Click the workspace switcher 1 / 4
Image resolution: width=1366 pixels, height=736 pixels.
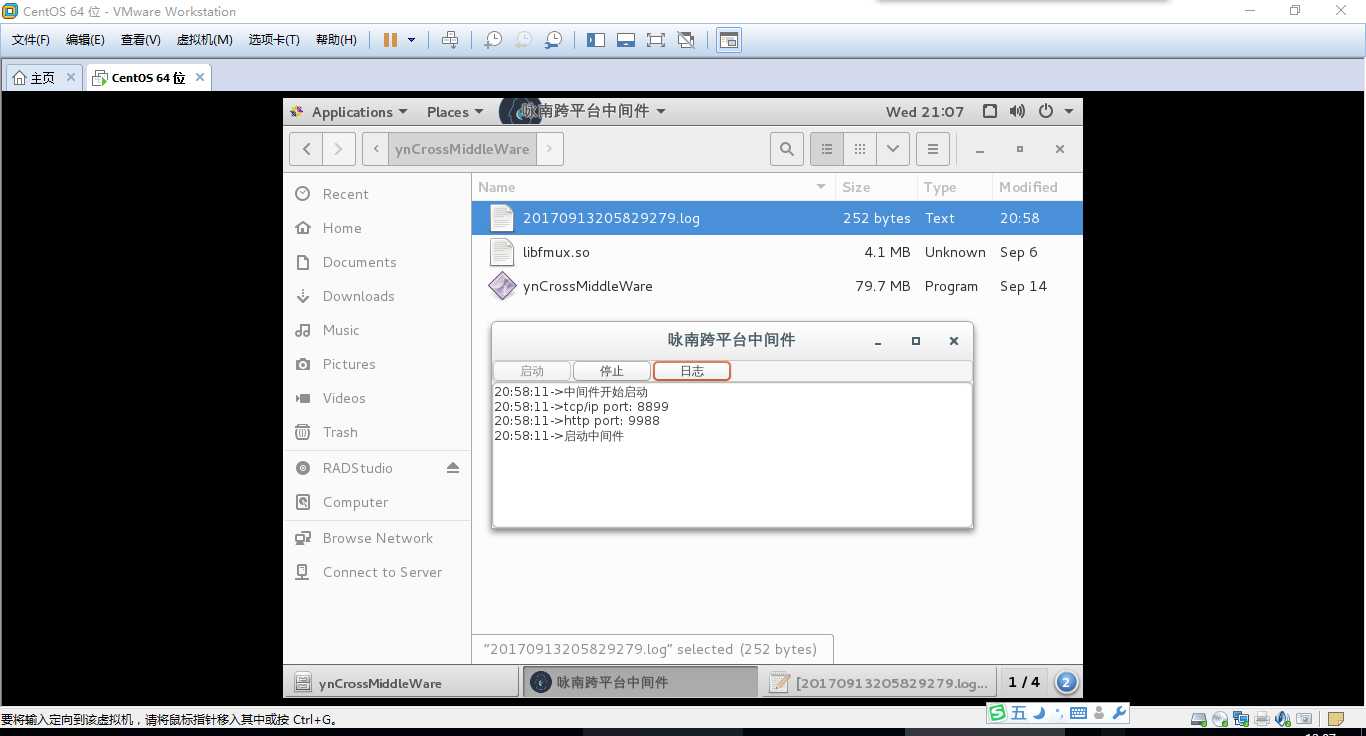1024,682
